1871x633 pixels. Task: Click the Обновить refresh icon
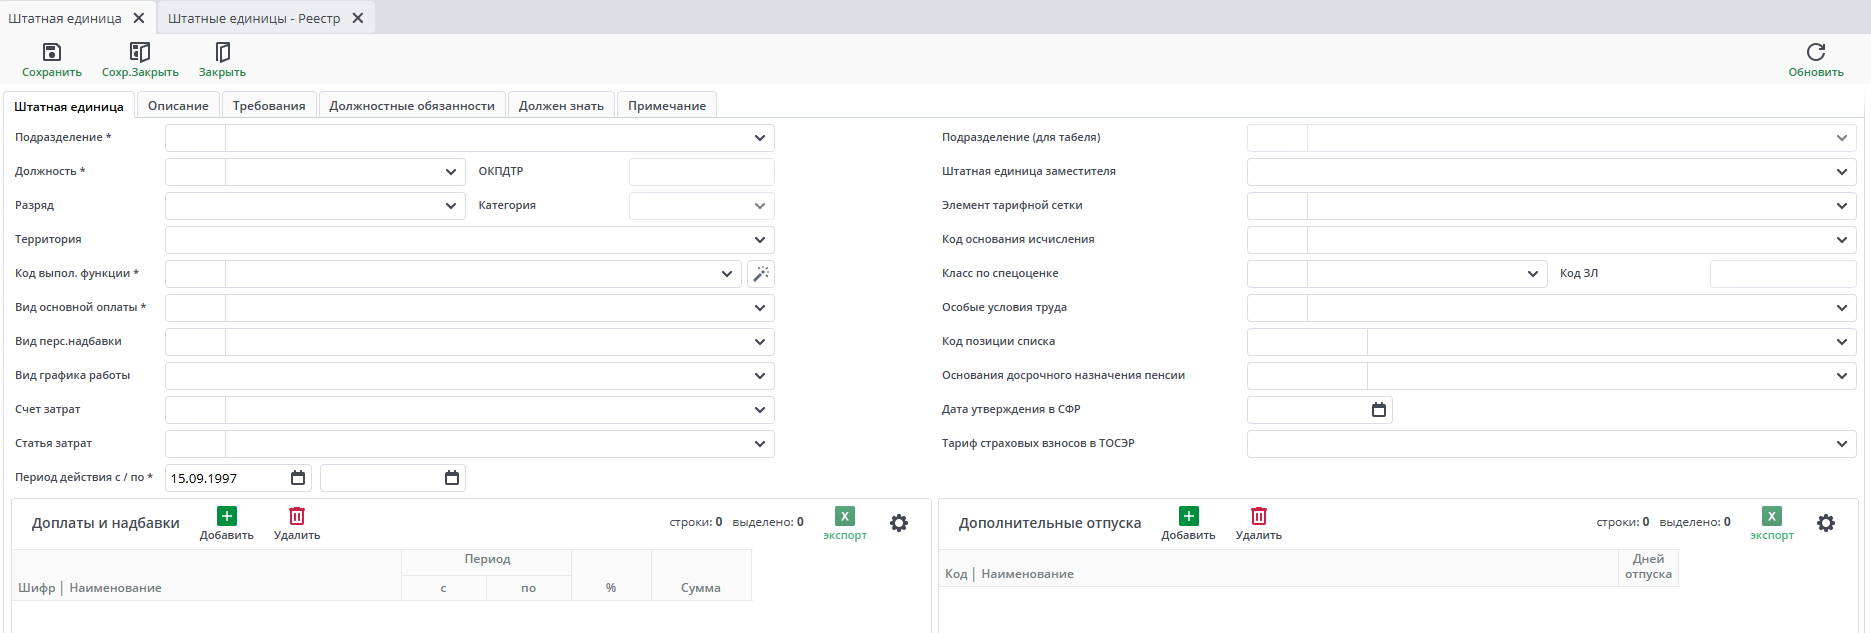coord(1815,52)
